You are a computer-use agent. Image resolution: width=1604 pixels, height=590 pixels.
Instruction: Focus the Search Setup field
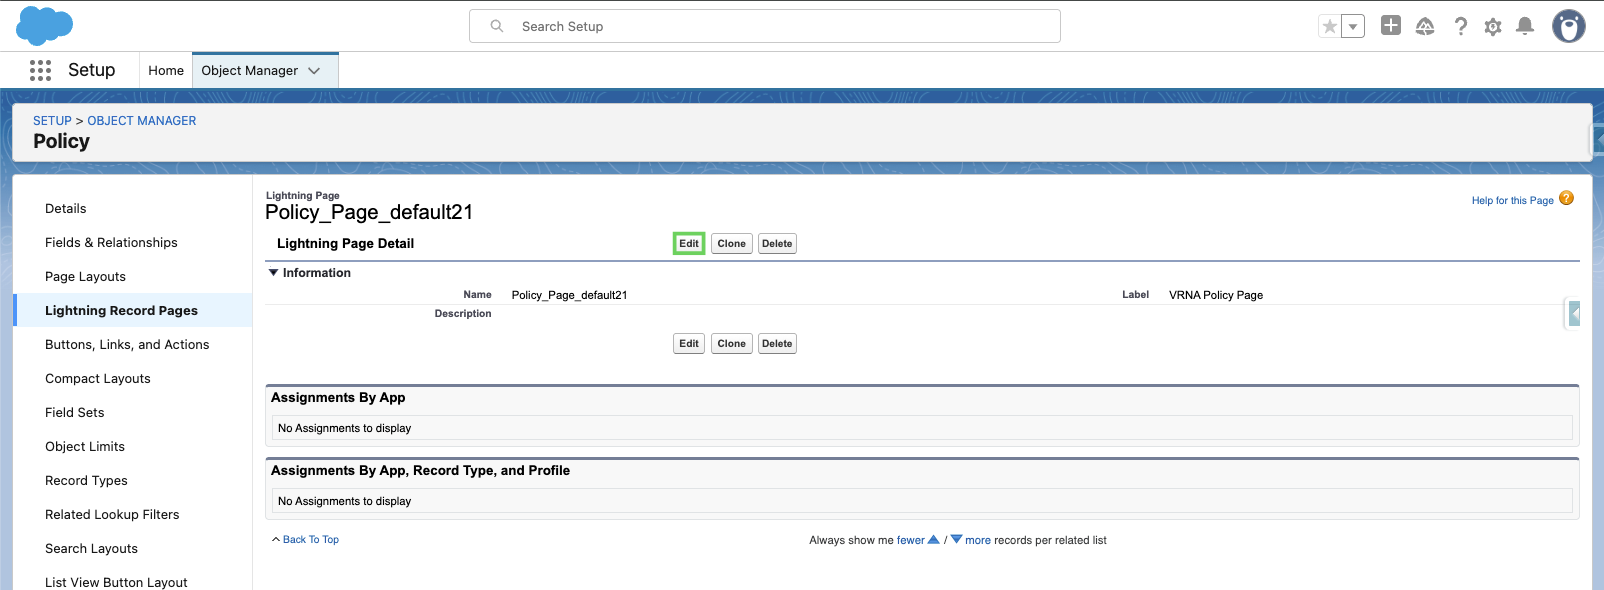765,26
